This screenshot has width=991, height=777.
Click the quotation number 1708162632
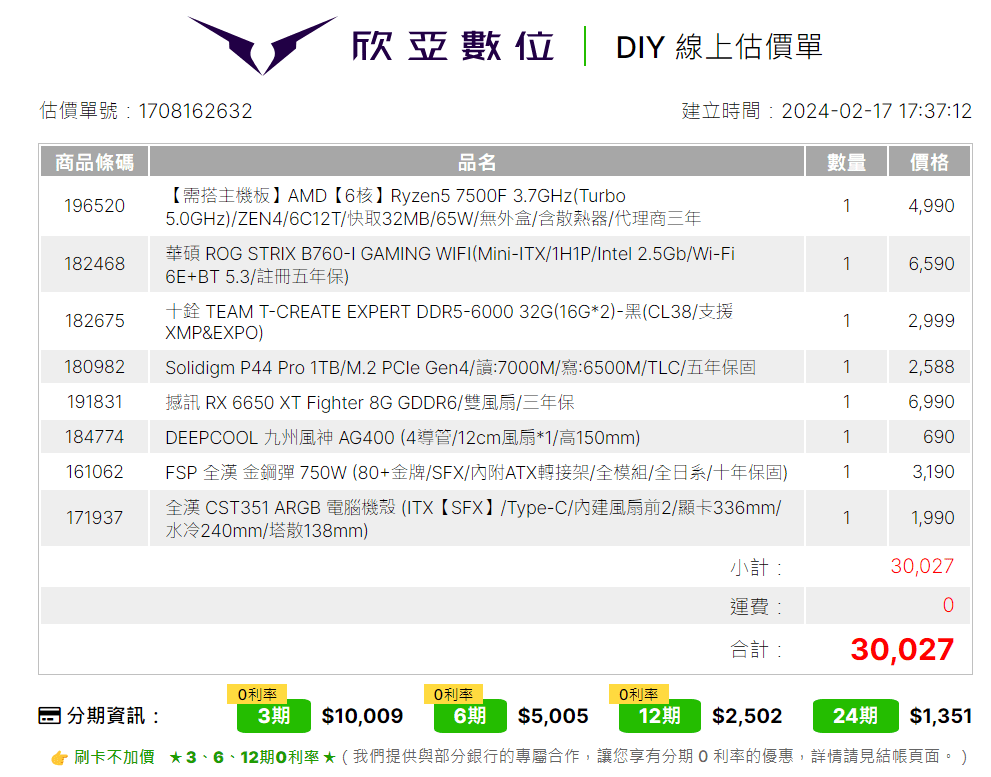(x=193, y=111)
